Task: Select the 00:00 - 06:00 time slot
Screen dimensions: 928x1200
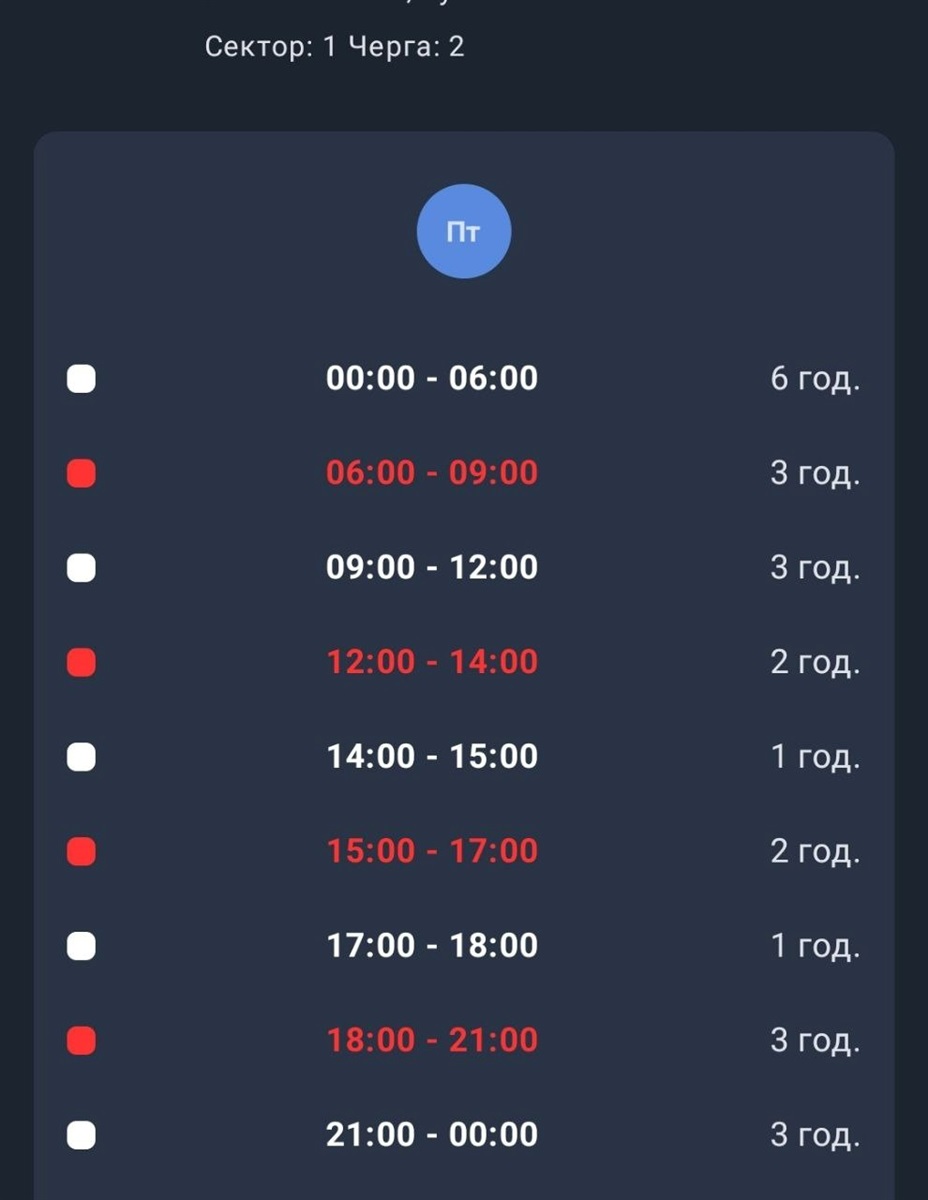Action: click(x=432, y=378)
